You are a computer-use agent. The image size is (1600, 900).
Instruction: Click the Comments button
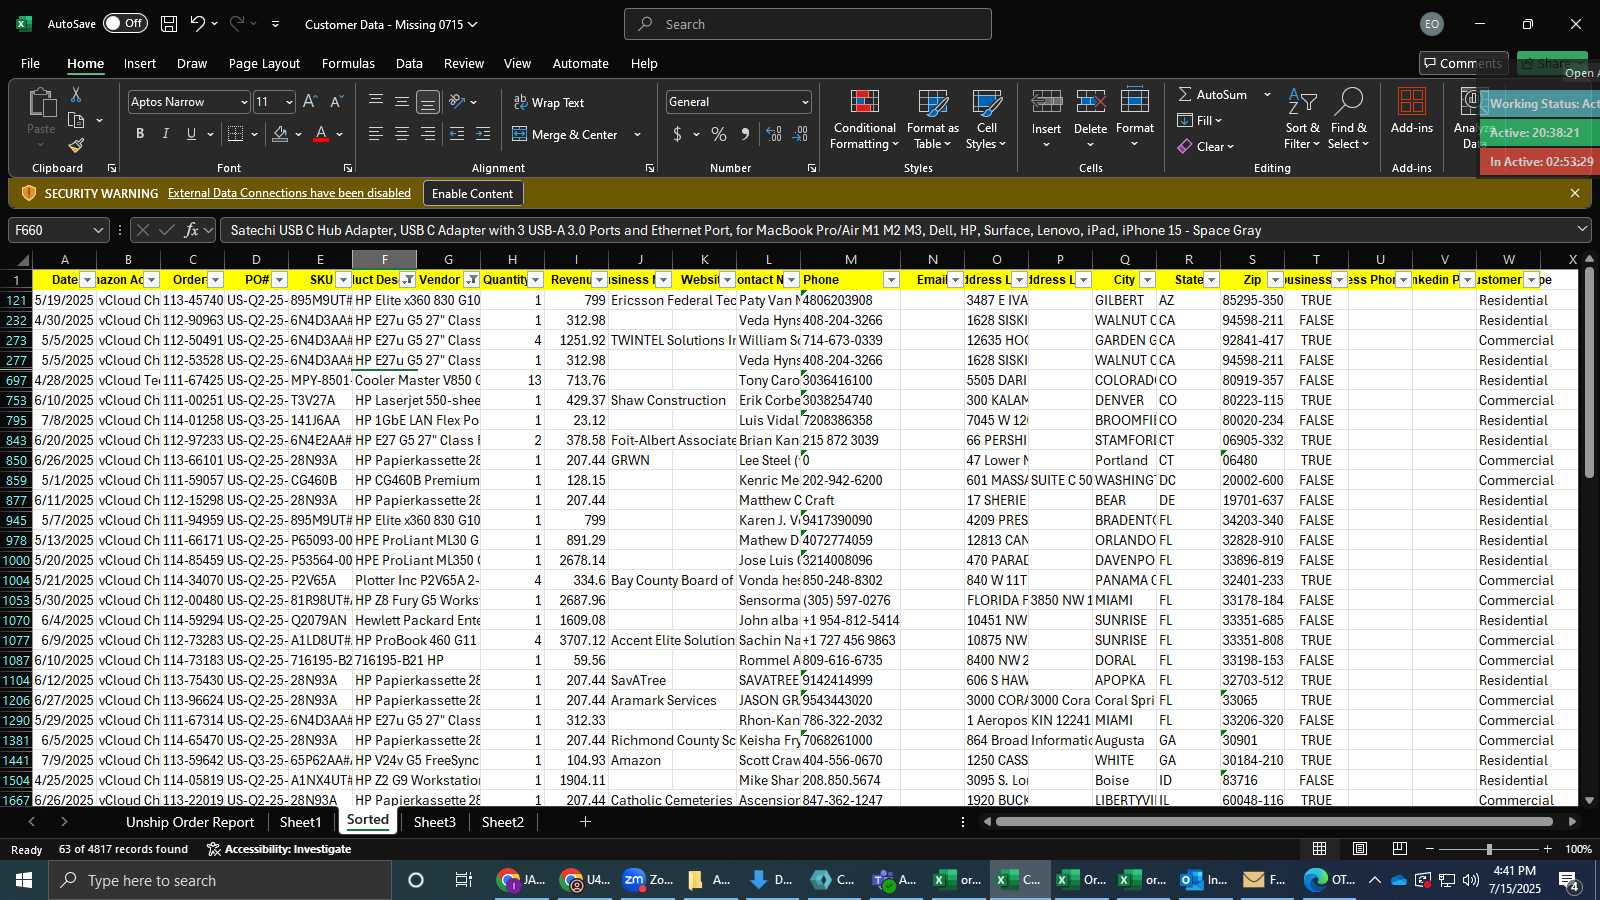tap(1463, 63)
